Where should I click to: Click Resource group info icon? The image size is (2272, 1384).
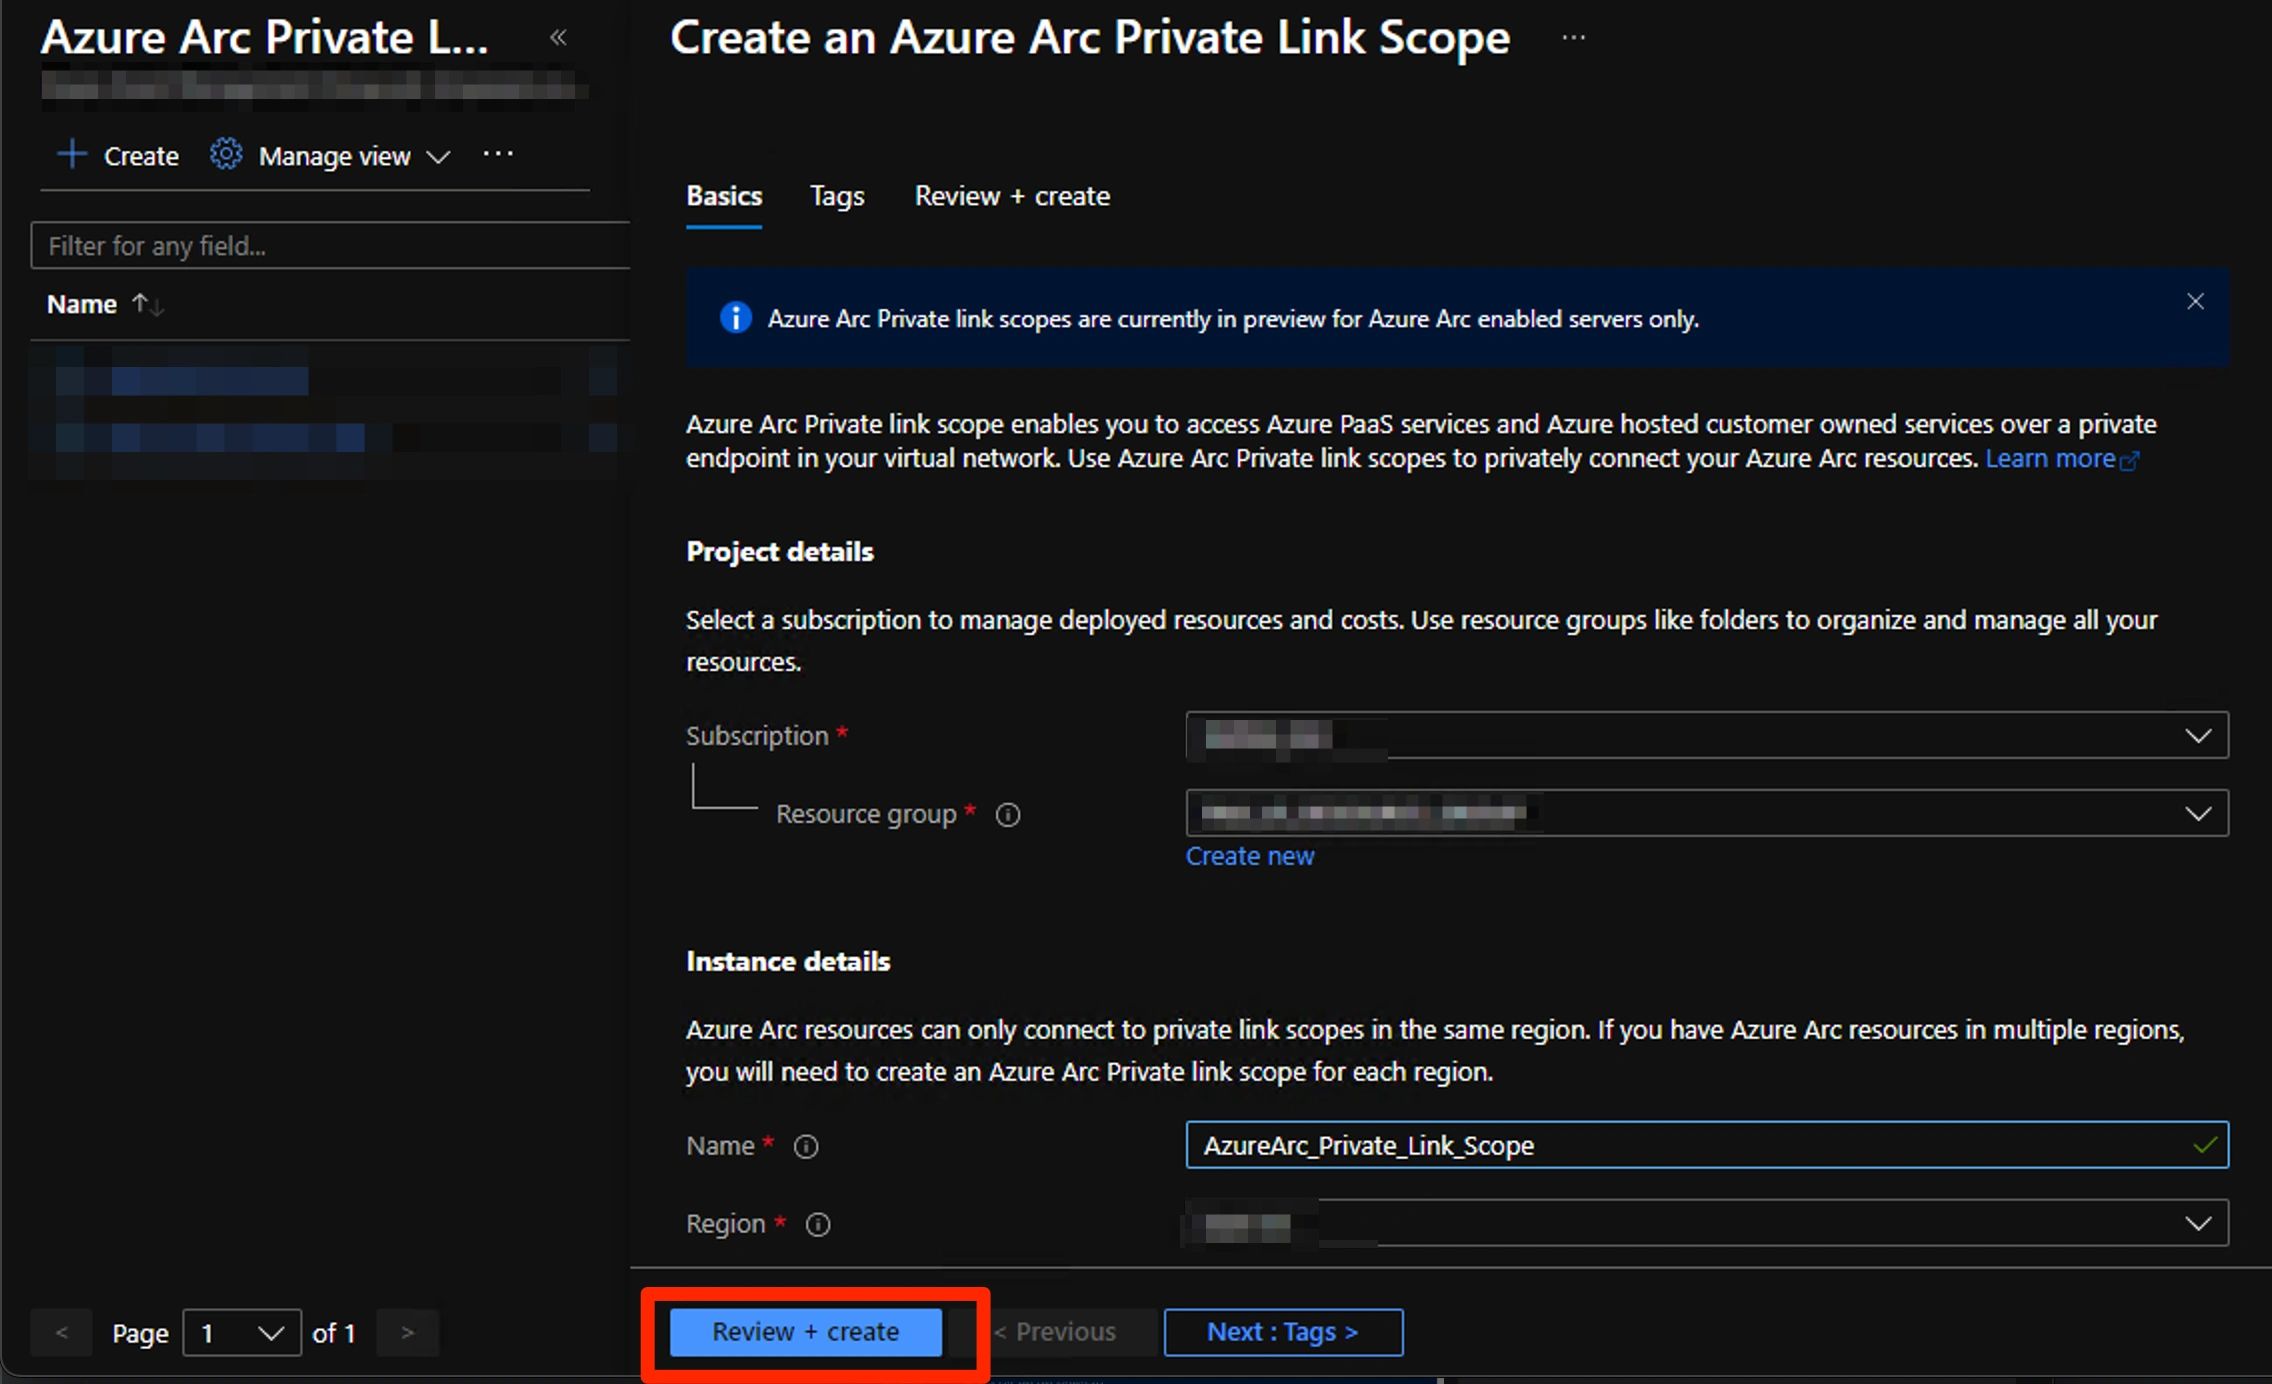pyautogui.click(x=1008, y=815)
